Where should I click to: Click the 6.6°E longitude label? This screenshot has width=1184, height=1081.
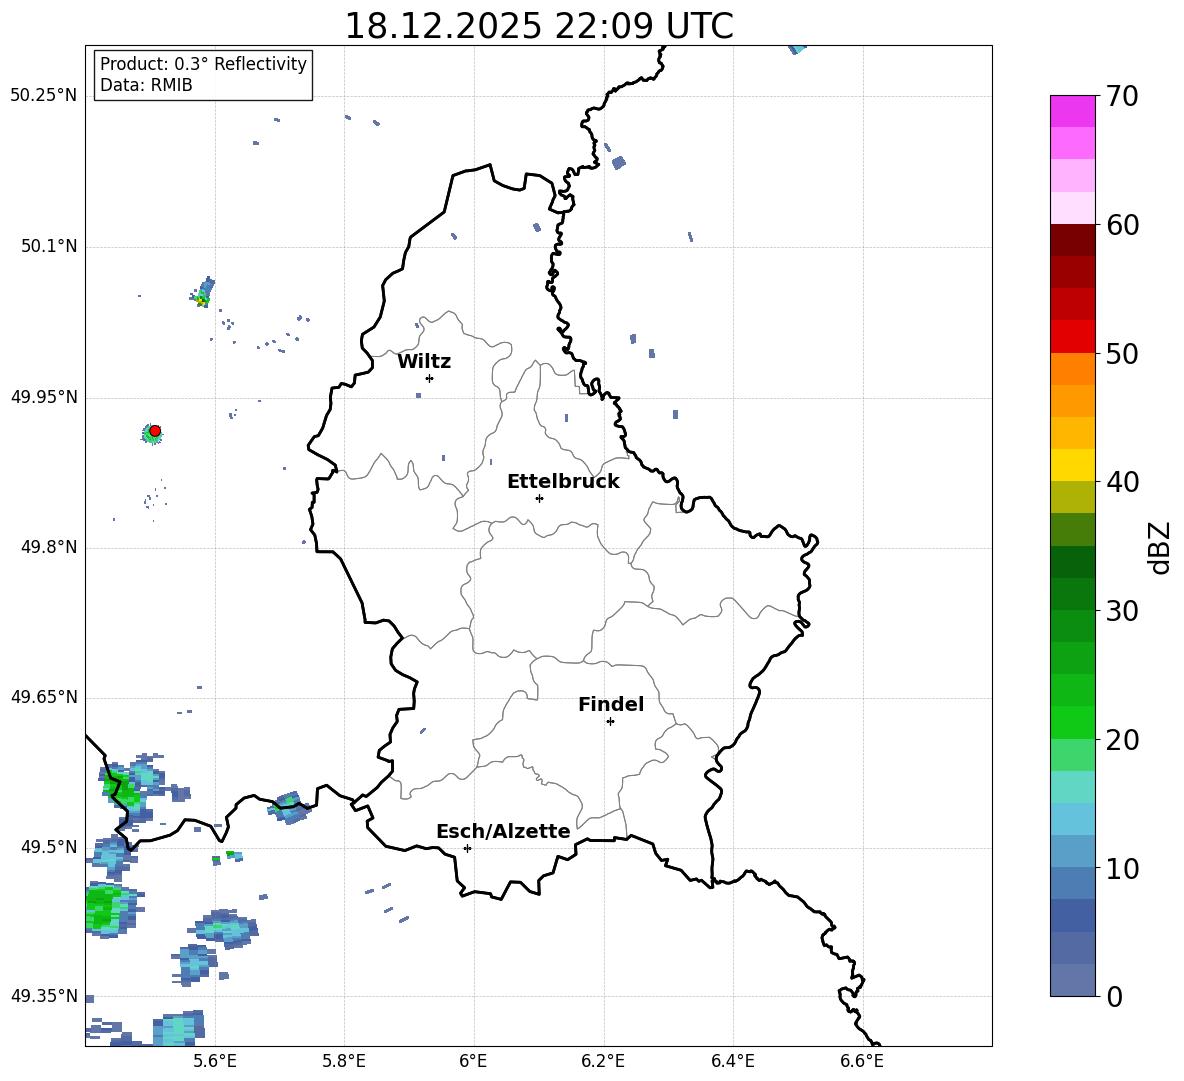[x=862, y=1061]
